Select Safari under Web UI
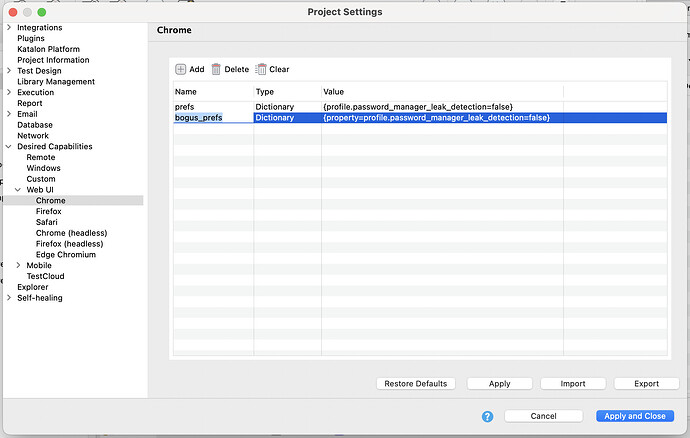 coord(47,222)
